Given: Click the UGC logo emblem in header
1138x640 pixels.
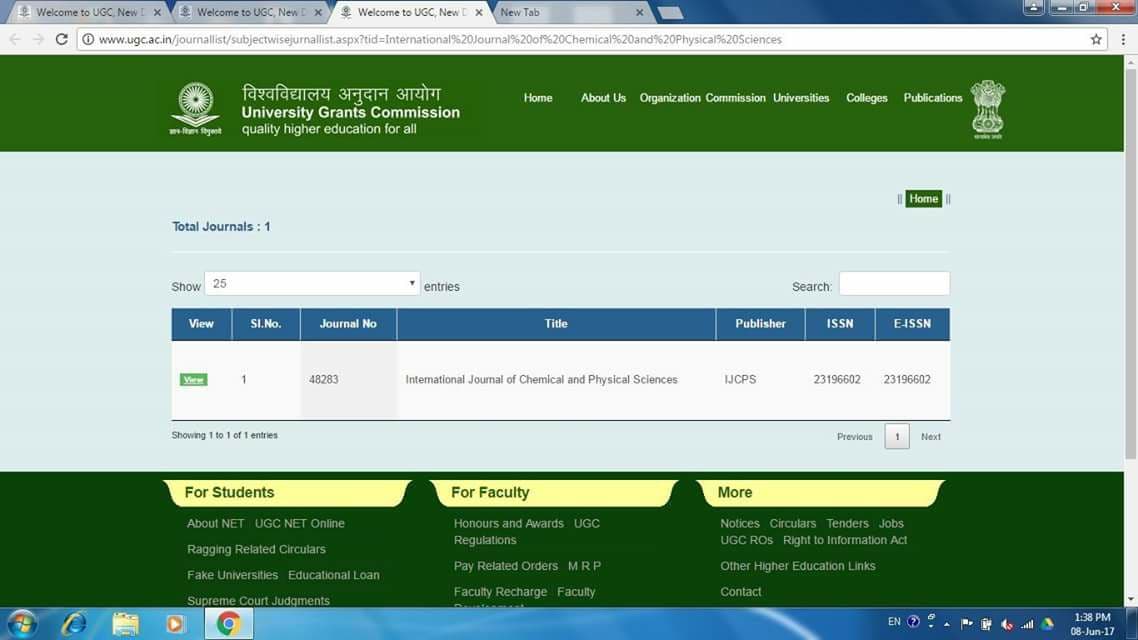Looking at the screenshot, I should (196, 104).
